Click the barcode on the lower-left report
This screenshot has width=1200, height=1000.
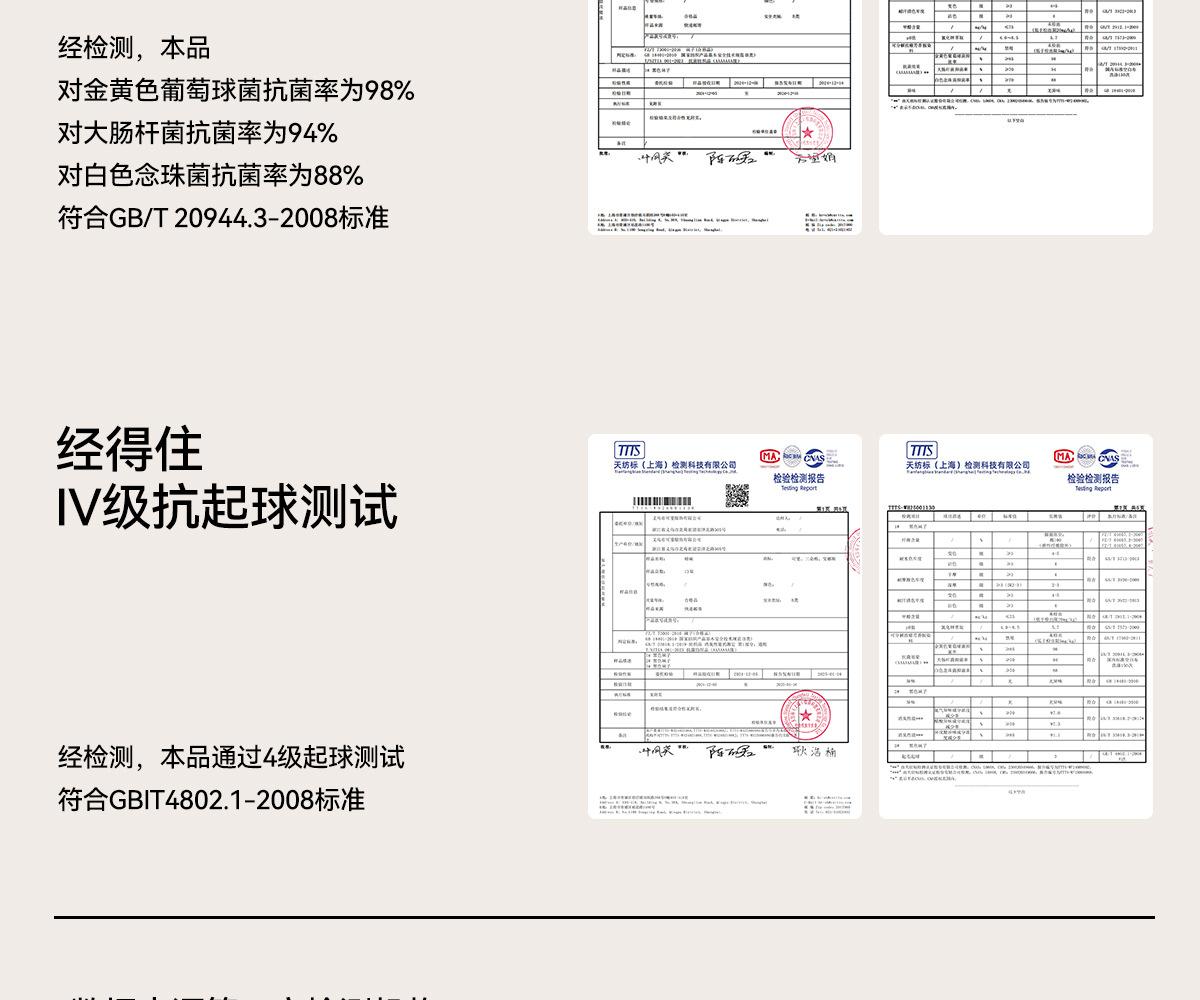click(x=663, y=501)
